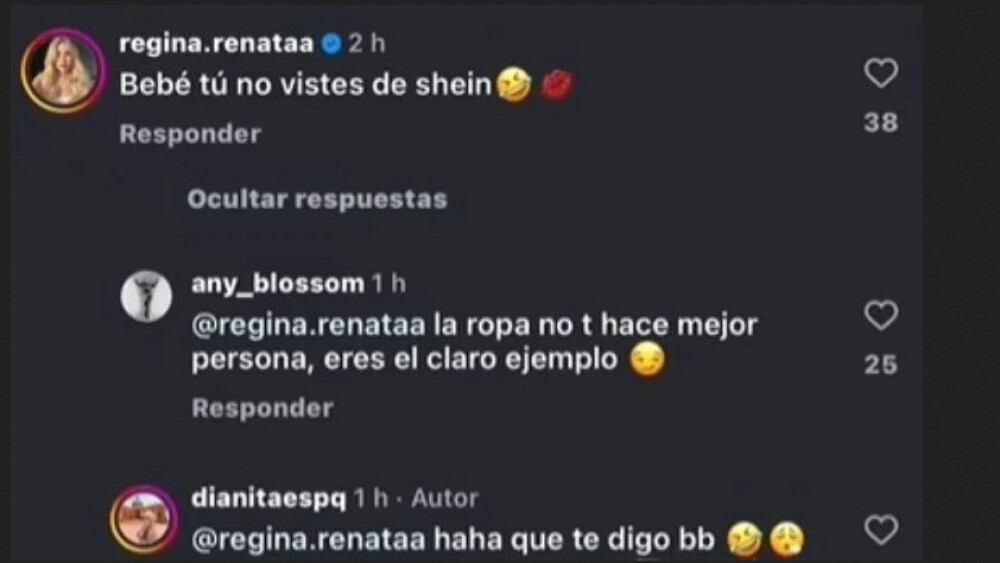Click @regina.renataa mention in dianitaespq's reply
This screenshot has width=1000, height=563.
pyautogui.click(x=308, y=540)
